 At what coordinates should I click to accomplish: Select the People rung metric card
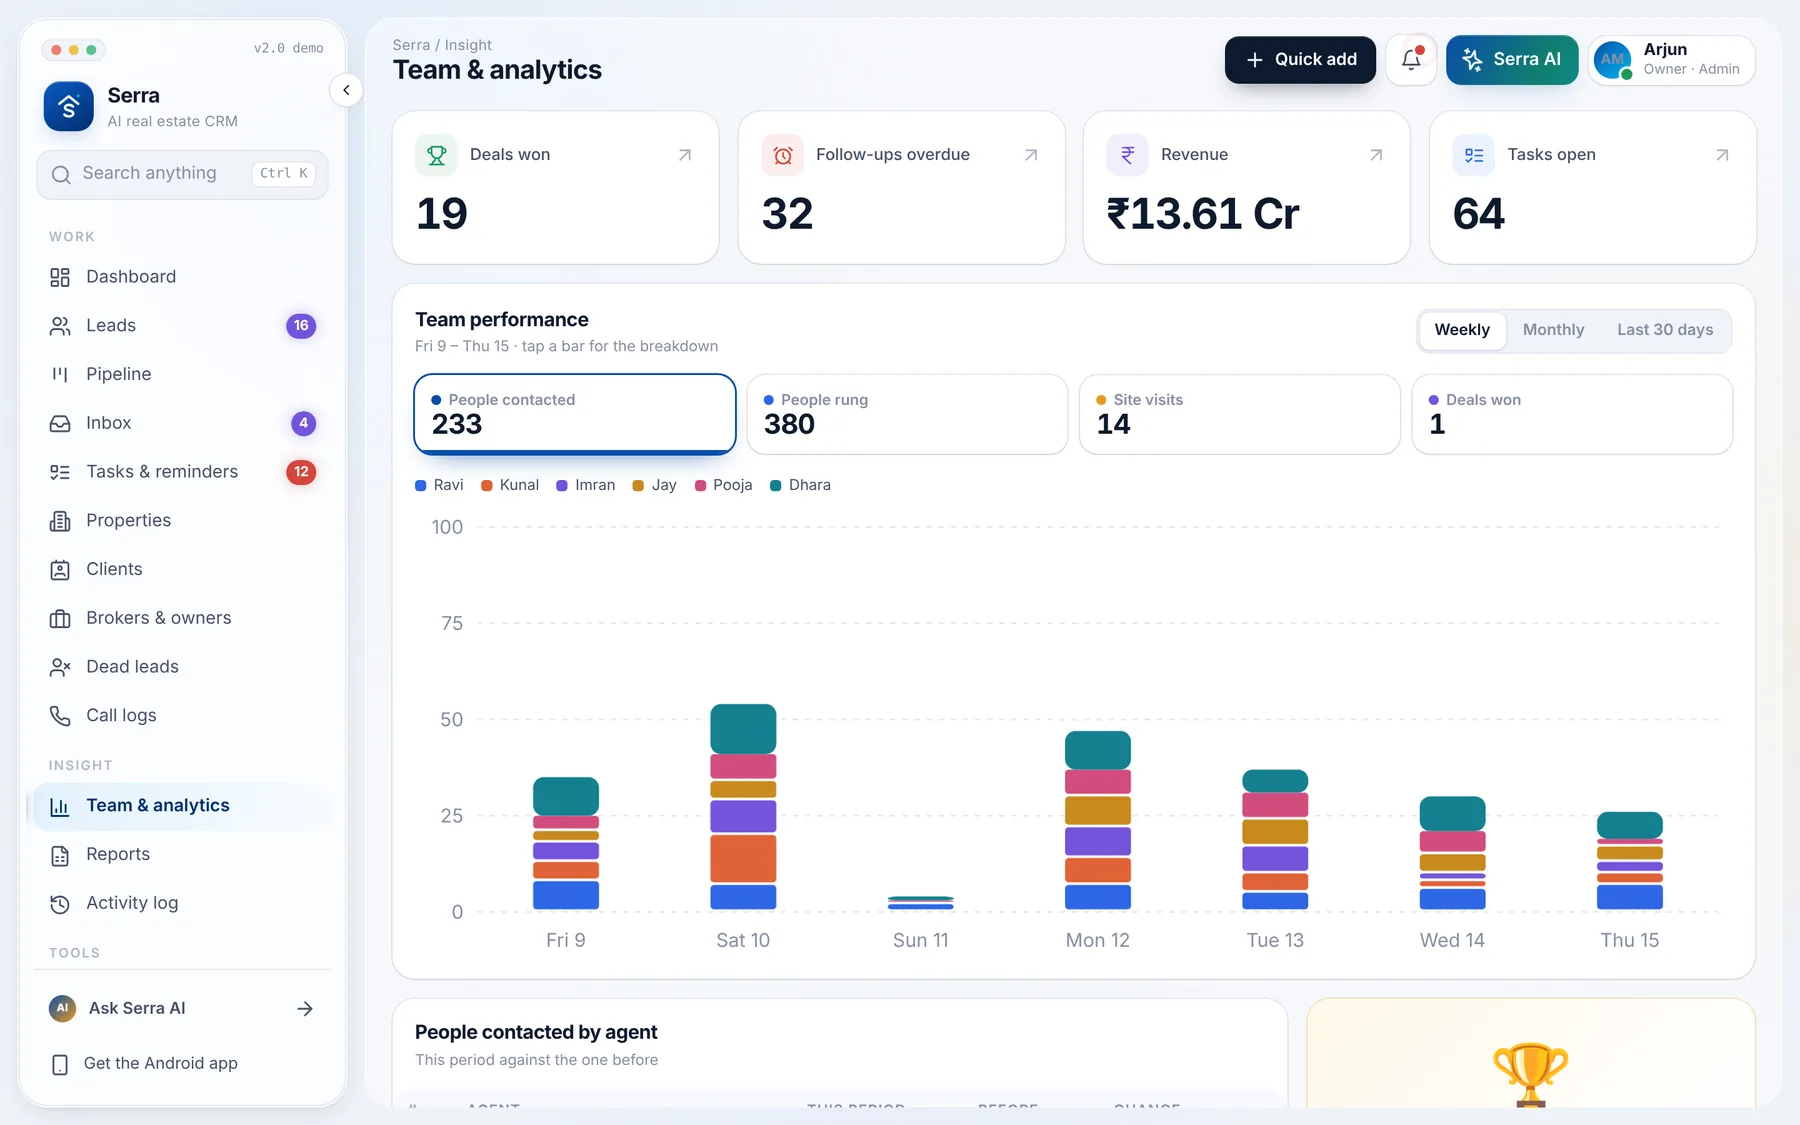[x=907, y=414]
